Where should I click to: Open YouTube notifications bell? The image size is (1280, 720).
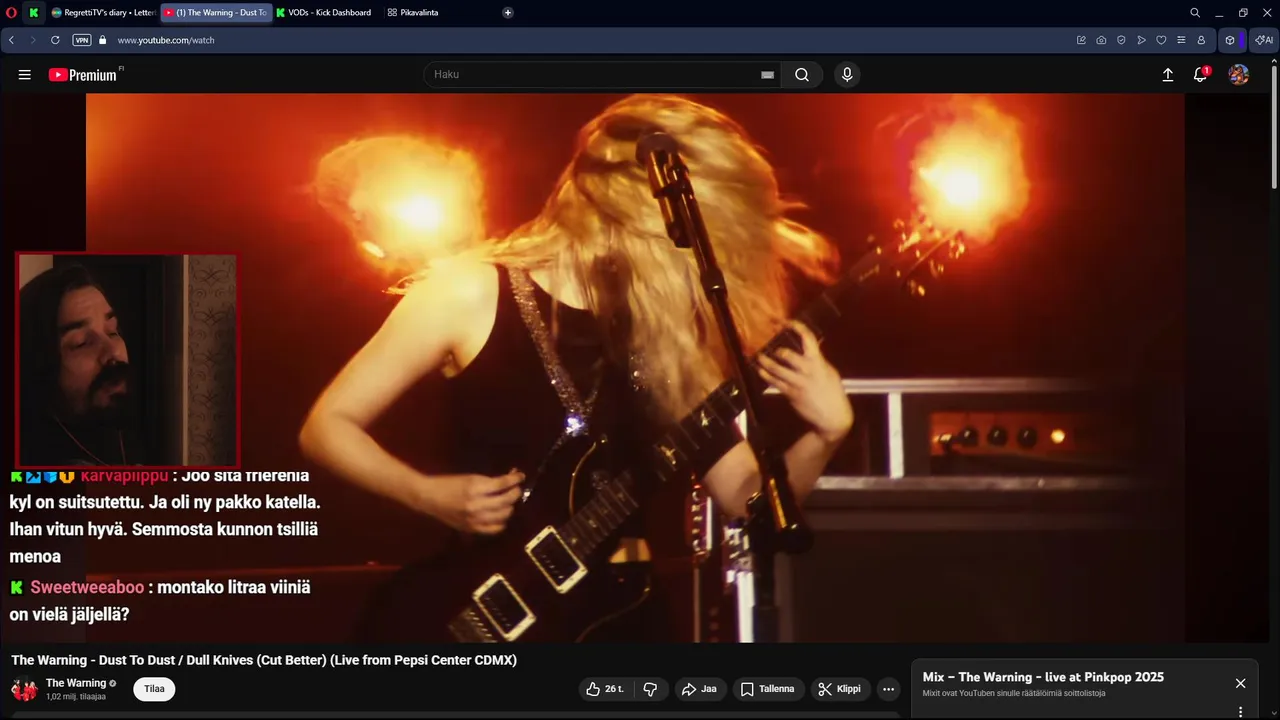(x=1201, y=75)
